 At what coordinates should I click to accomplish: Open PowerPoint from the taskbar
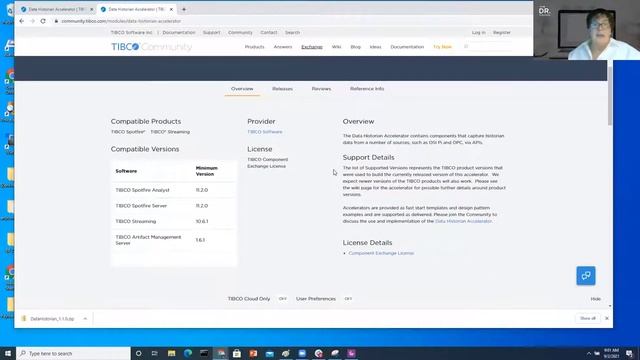(253, 353)
